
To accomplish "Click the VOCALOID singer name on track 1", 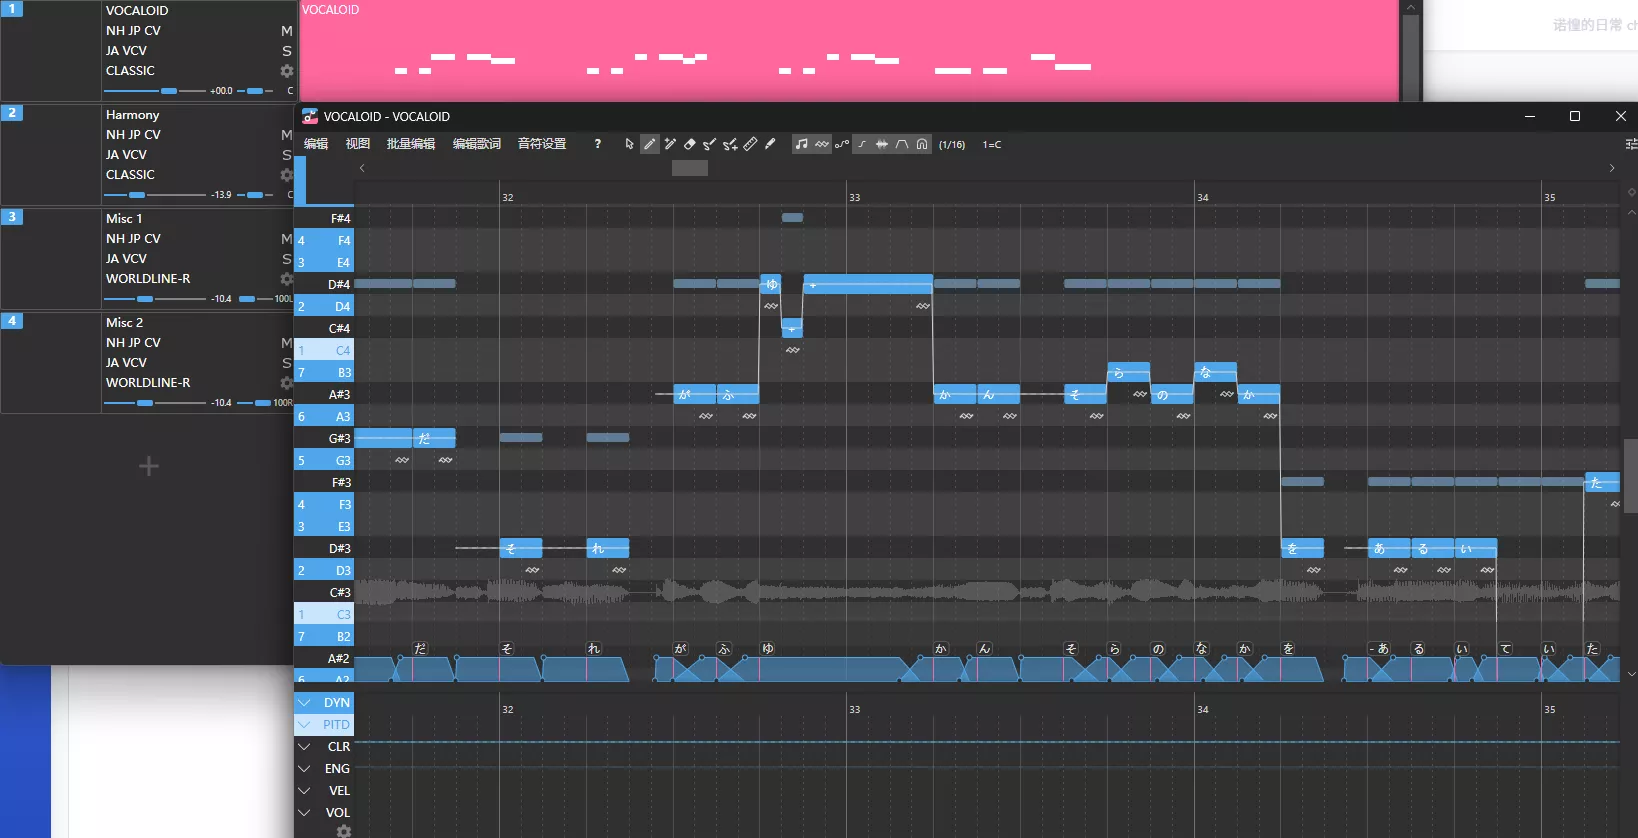I will [x=137, y=11].
